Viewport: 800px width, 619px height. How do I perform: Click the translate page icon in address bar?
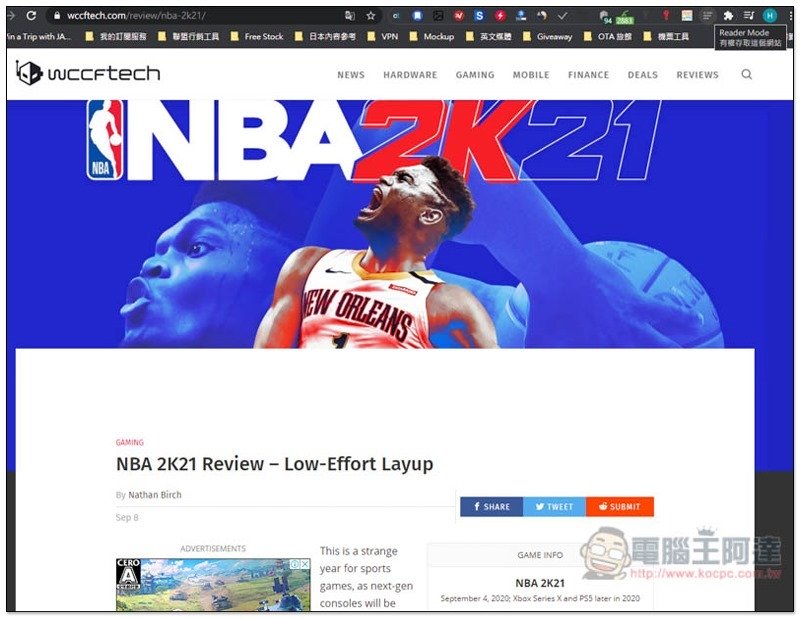point(350,16)
